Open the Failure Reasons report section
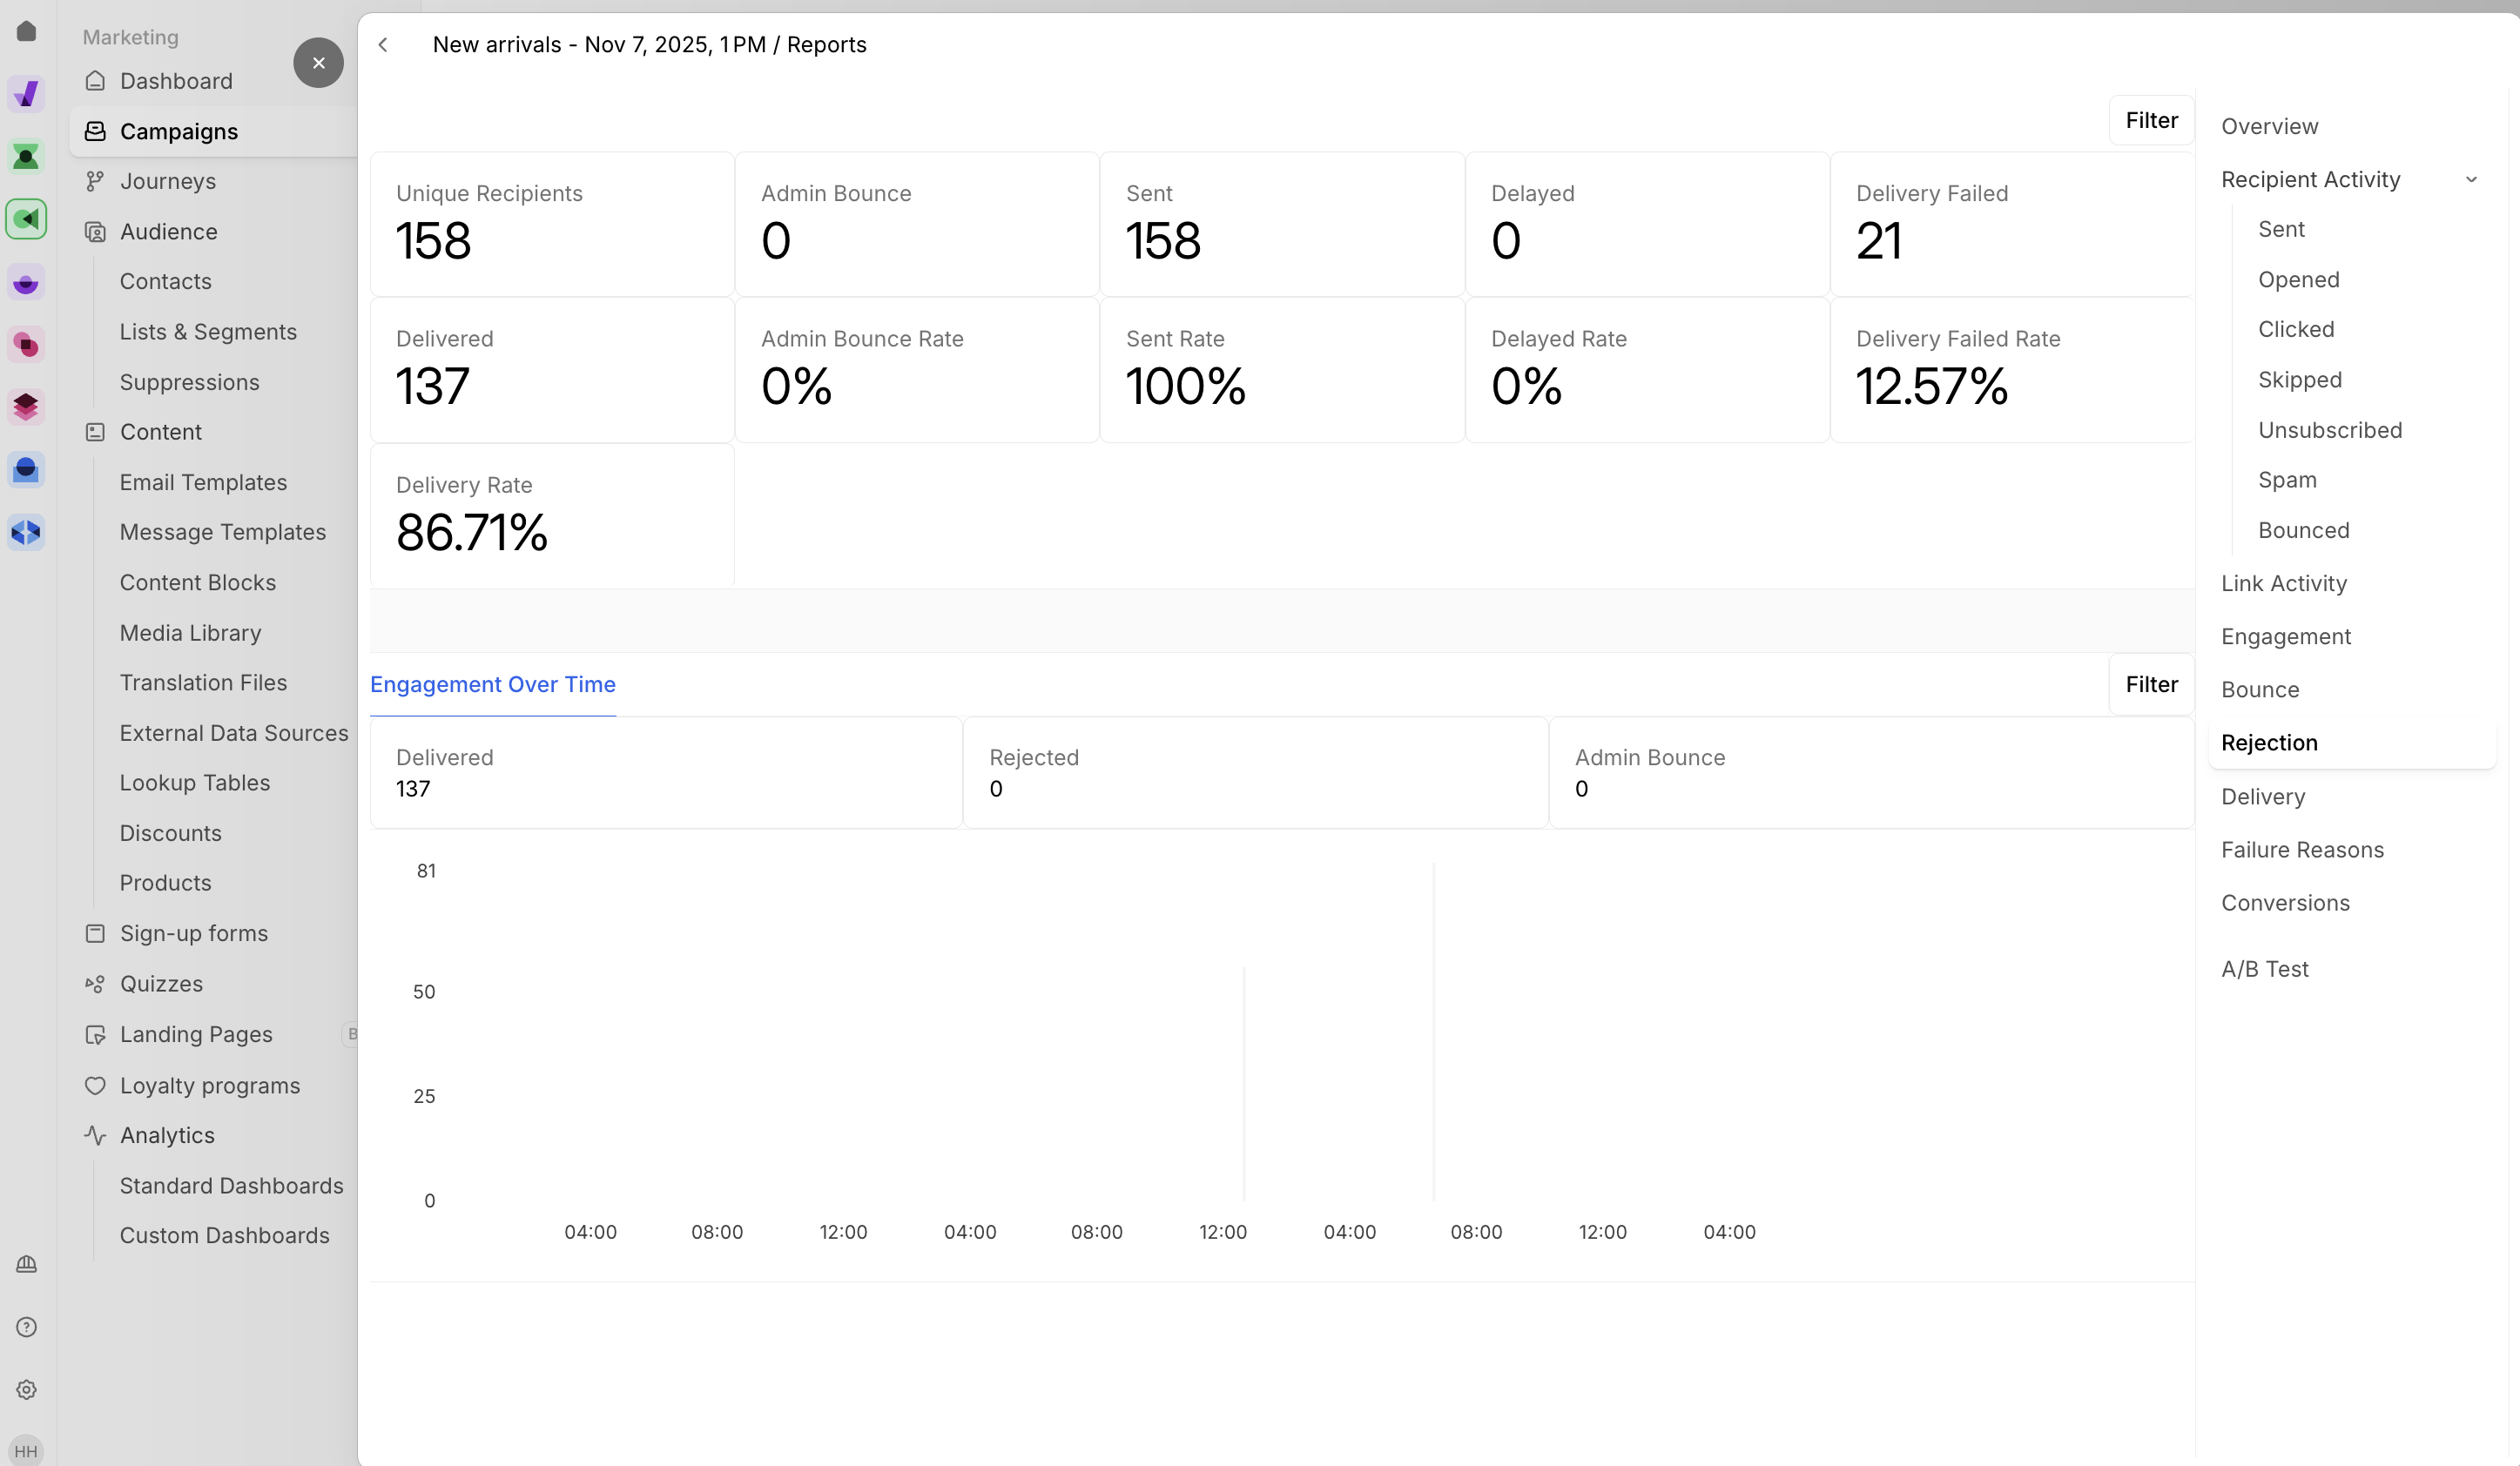The width and height of the screenshot is (2520, 1466). click(x=2302, y=850)
